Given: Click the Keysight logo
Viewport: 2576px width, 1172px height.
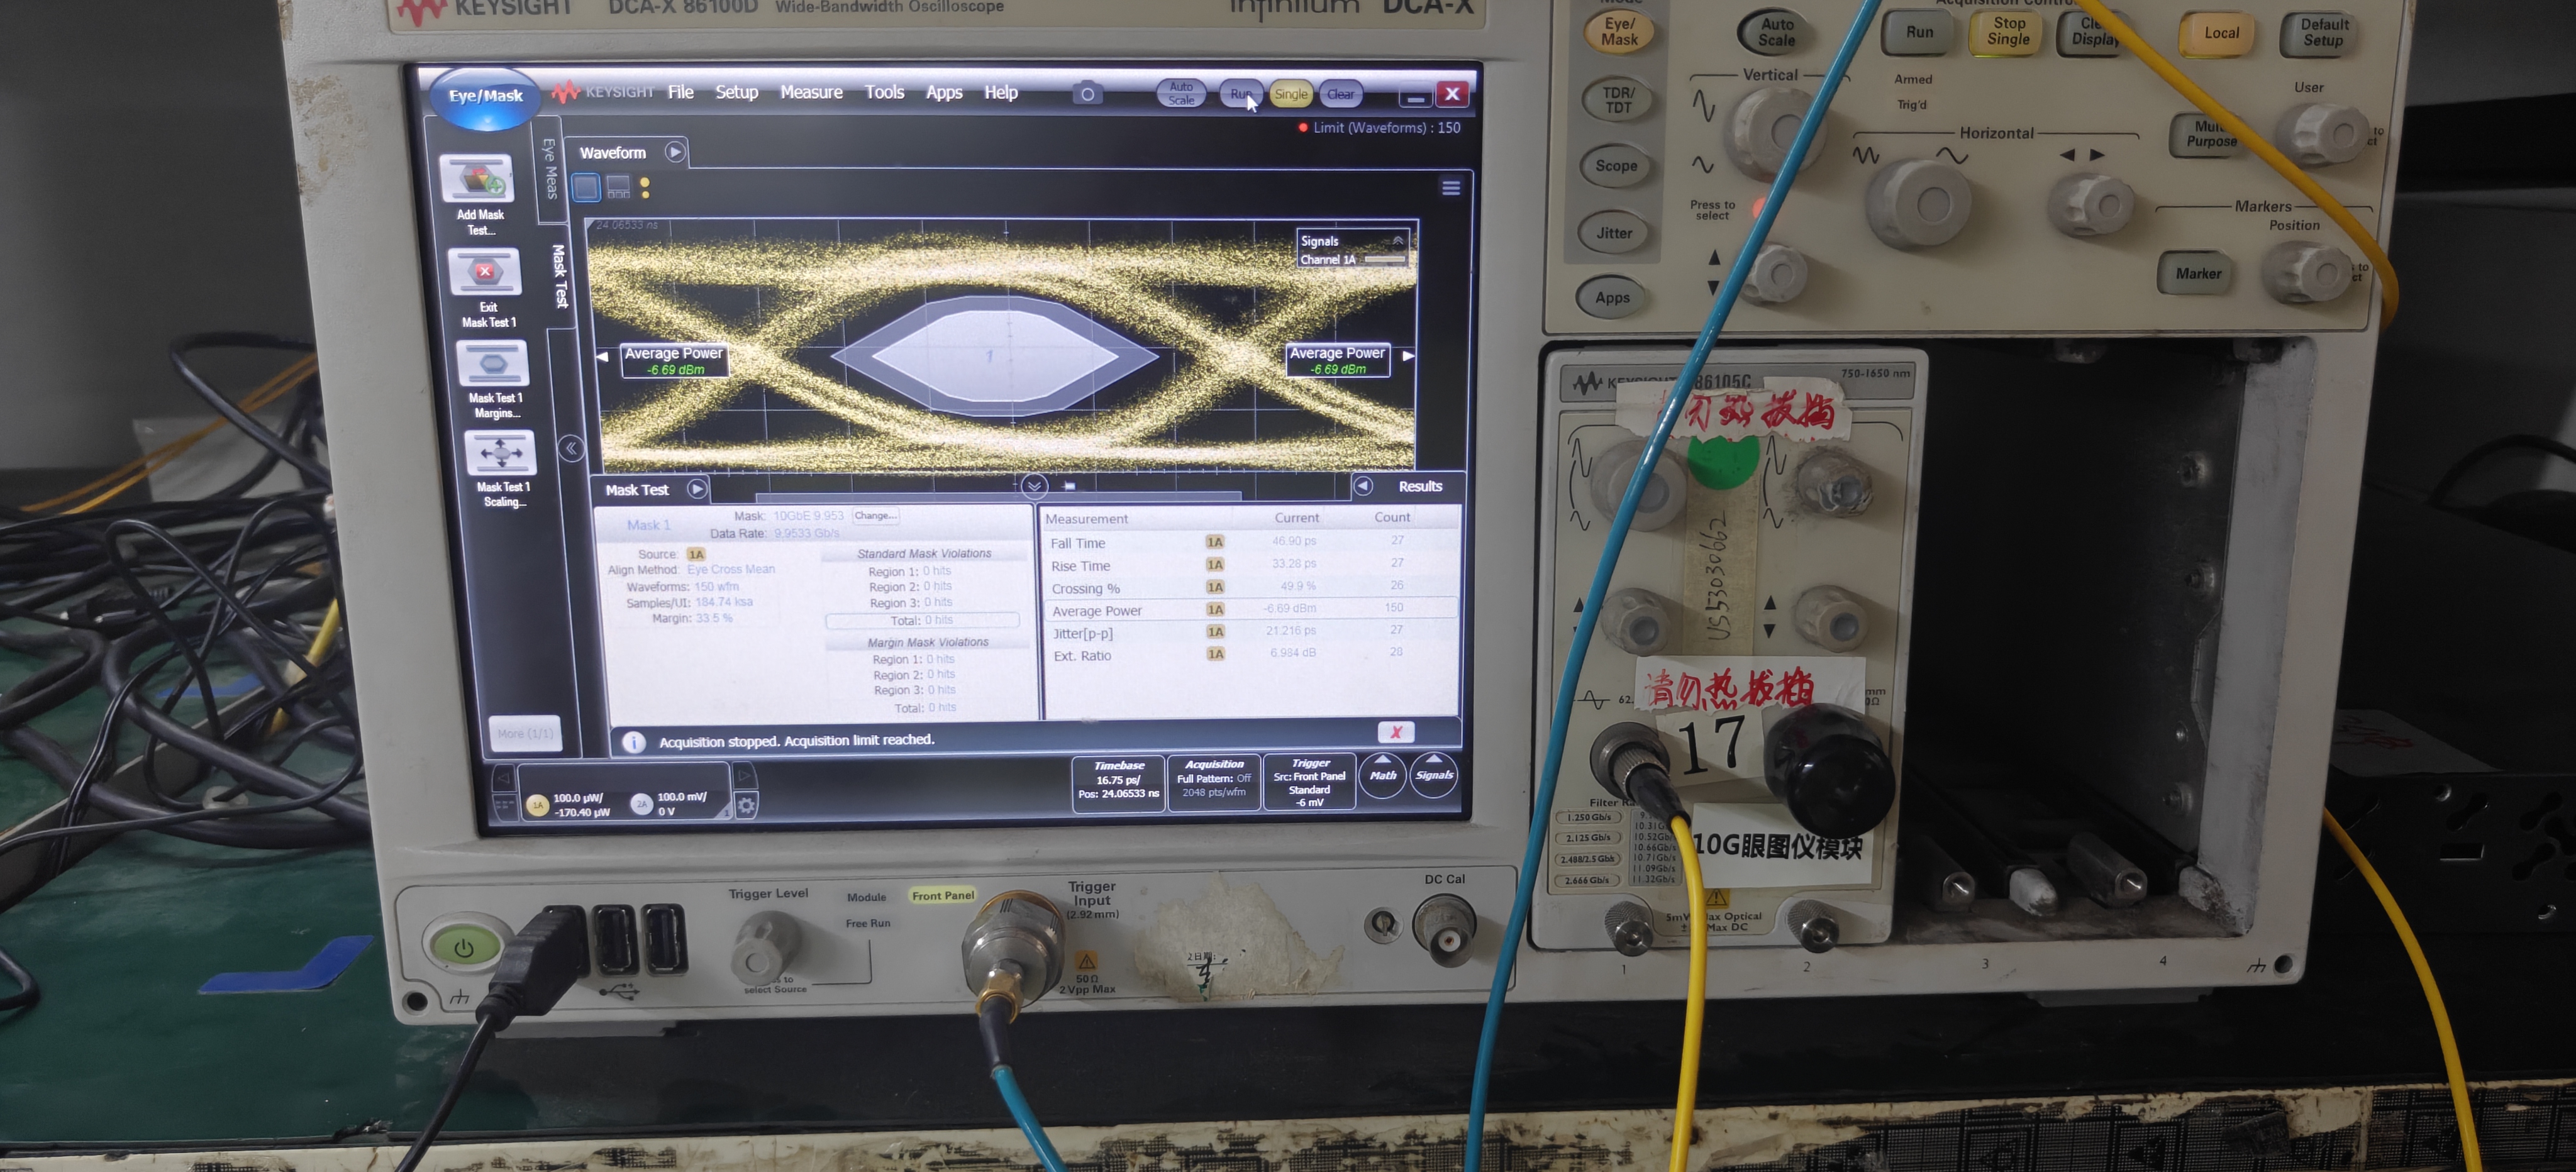Looking at the screenshot, I should (x=604, y=92).
